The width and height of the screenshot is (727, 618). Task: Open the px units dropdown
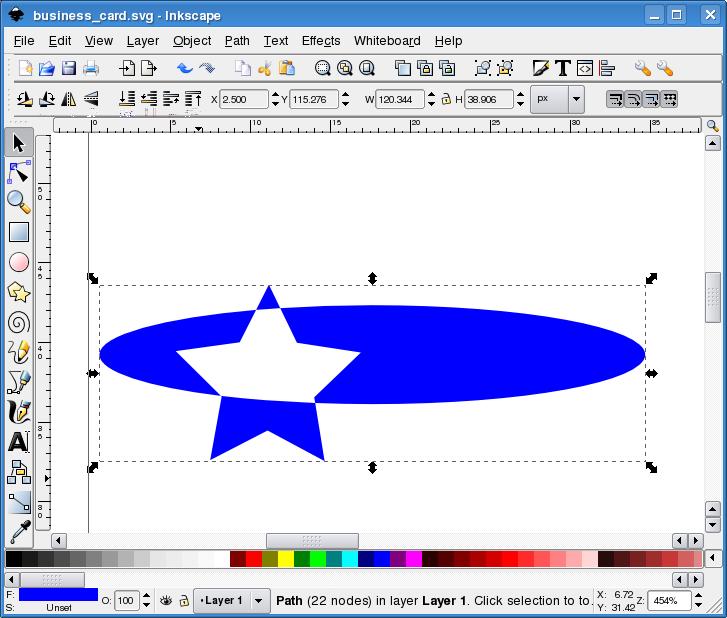click(x=575, y=99)
